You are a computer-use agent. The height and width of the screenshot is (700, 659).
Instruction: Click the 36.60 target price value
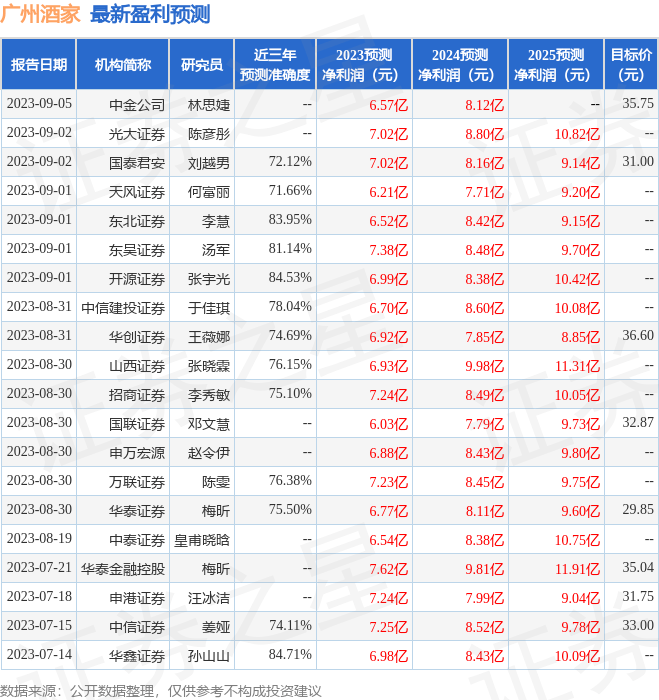click(x=638, y=336)
